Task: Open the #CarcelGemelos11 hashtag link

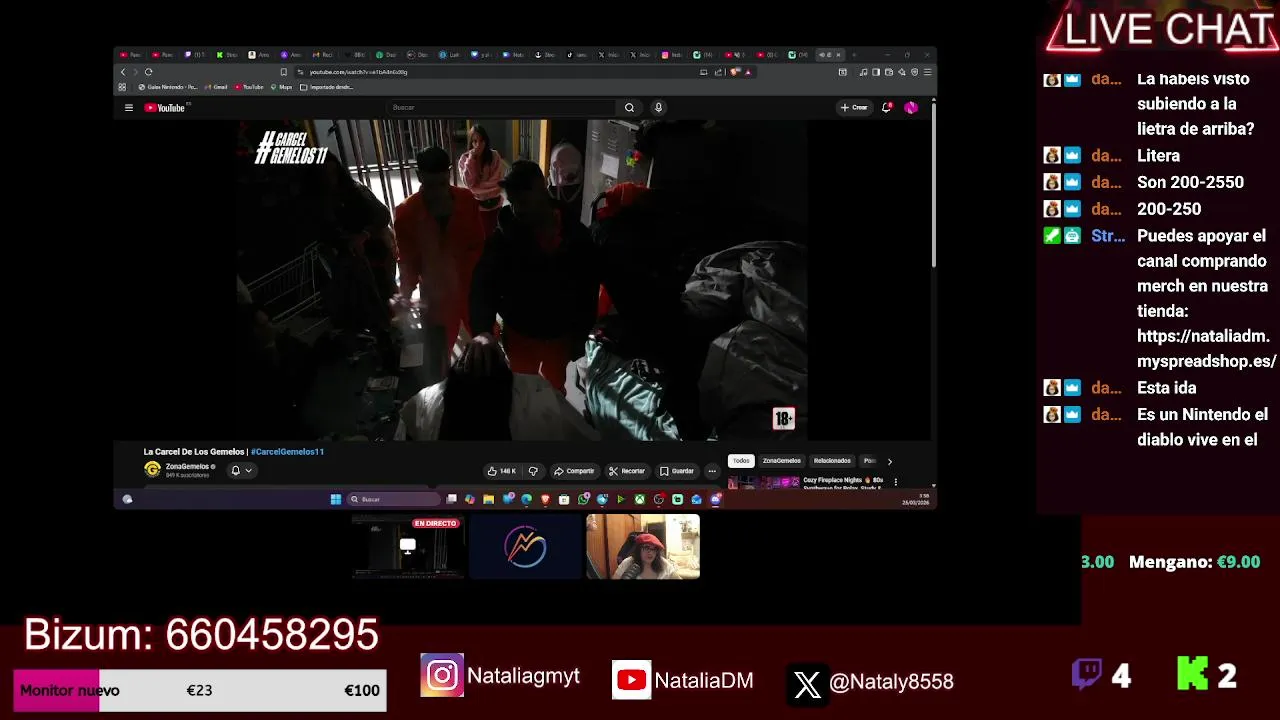Action: [x=287, y=452]
